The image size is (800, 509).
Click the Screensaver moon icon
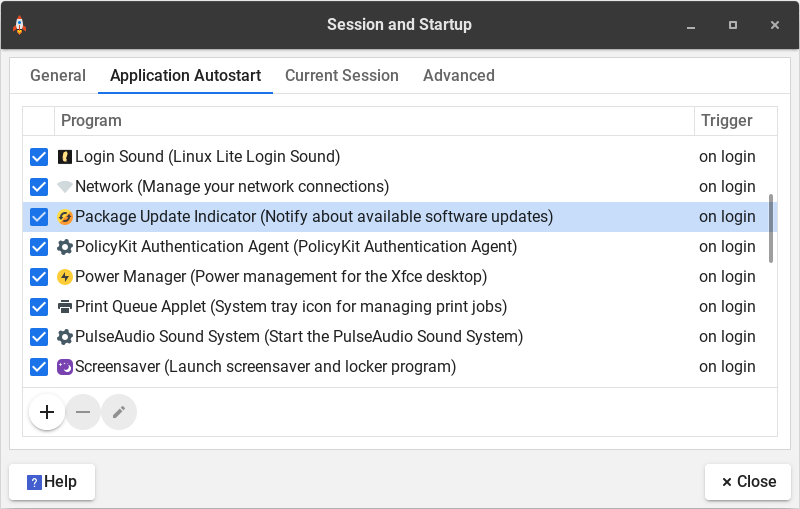coord(65,367)
